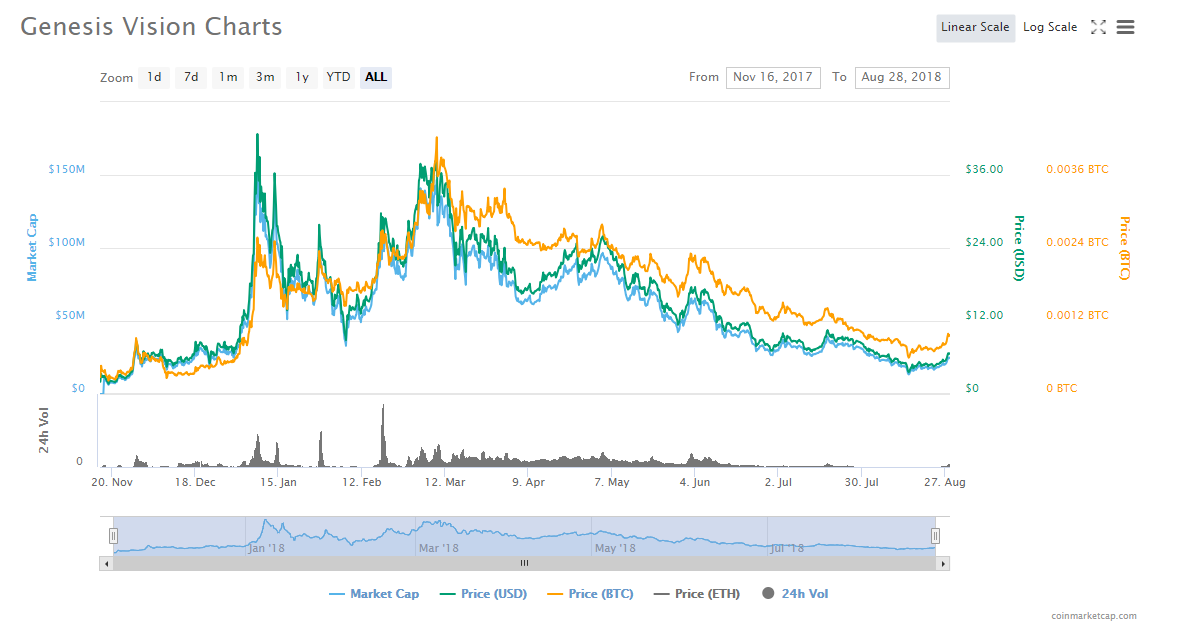Click the 0.0036 BTC axis label

click(x=1077, y=169)
